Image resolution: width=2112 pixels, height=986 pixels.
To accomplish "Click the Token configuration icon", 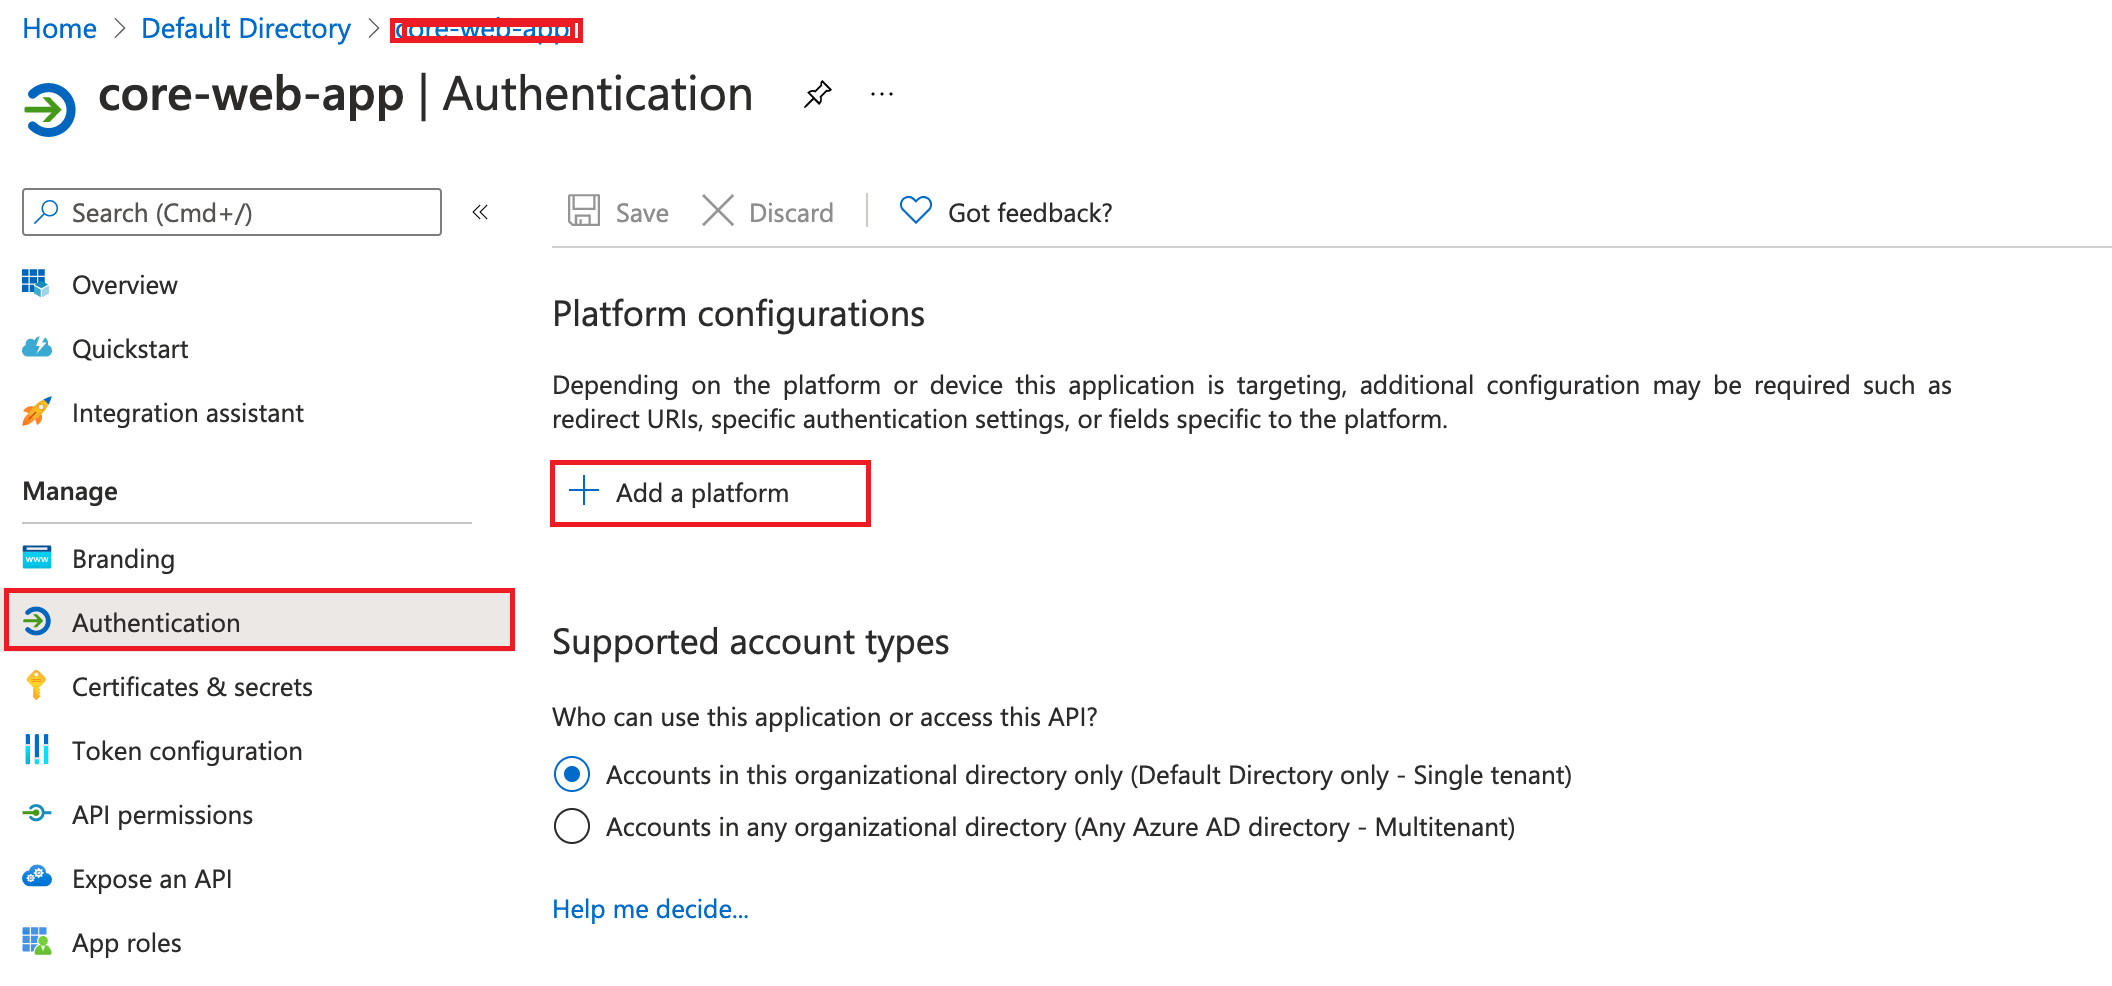I will pyautogui.click(x=36, y=750).
